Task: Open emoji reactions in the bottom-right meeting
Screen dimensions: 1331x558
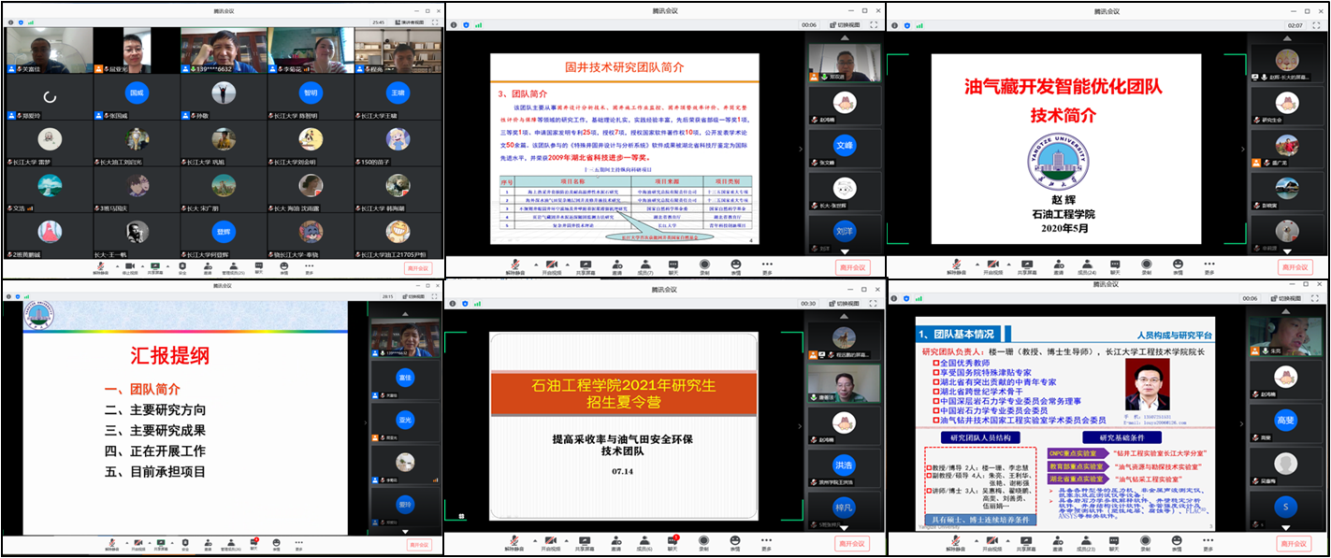Action: (1179, 544)
